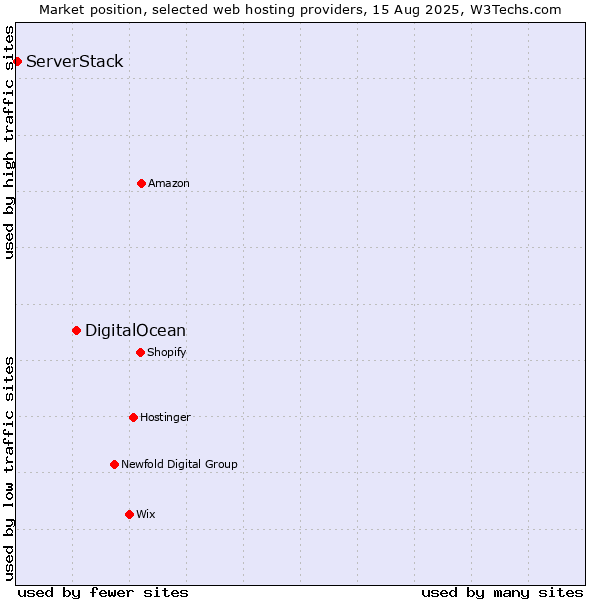The image size is (600, 600).
Task: Click the Wix red data point
Action: pos(129,515)
